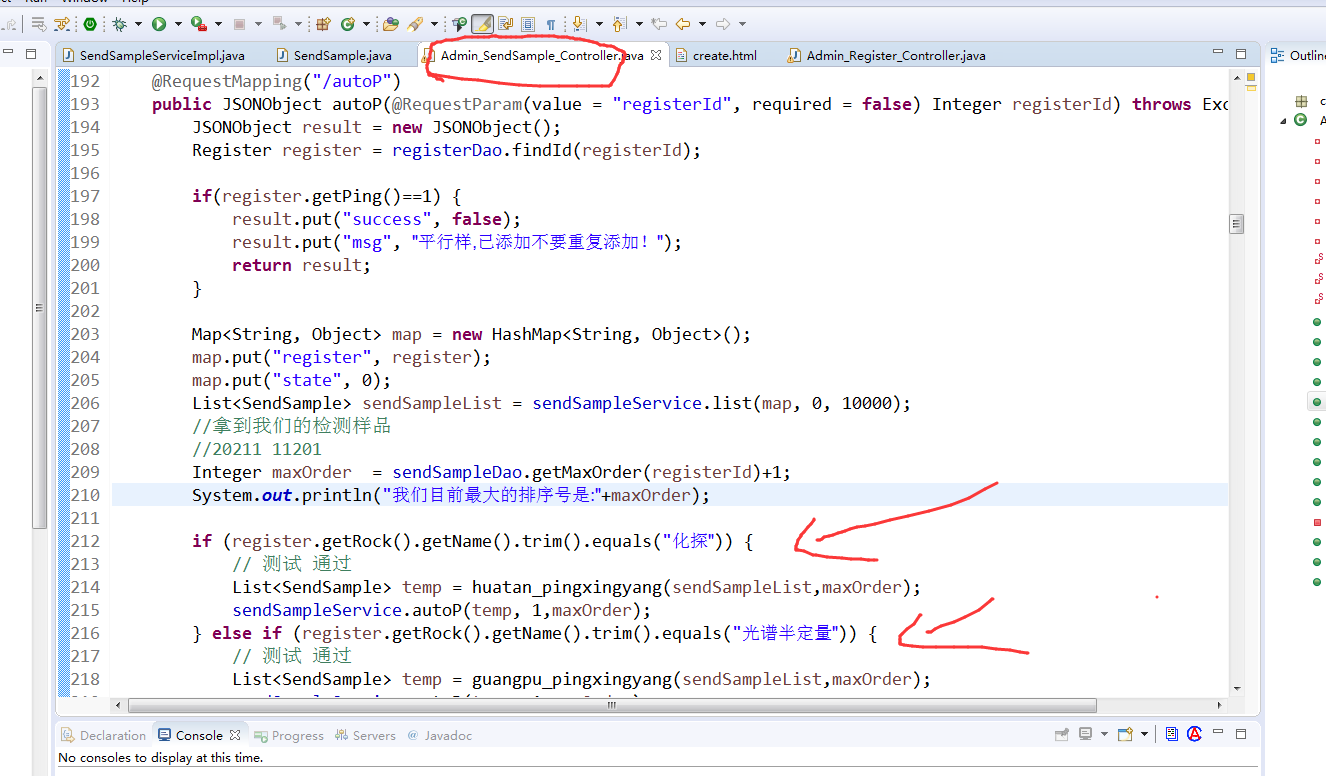Click the Last Edit Location icon

pyautogui.click(x=659, y=23)
